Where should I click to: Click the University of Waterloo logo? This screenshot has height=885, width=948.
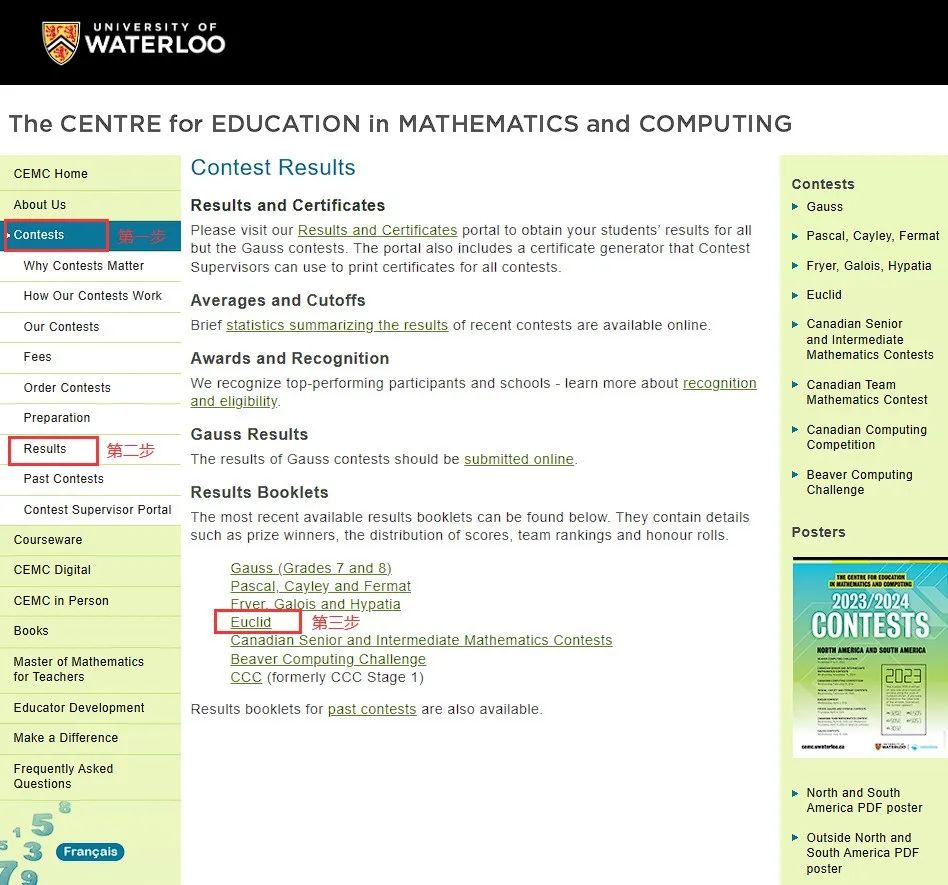(x=134, y=42)
